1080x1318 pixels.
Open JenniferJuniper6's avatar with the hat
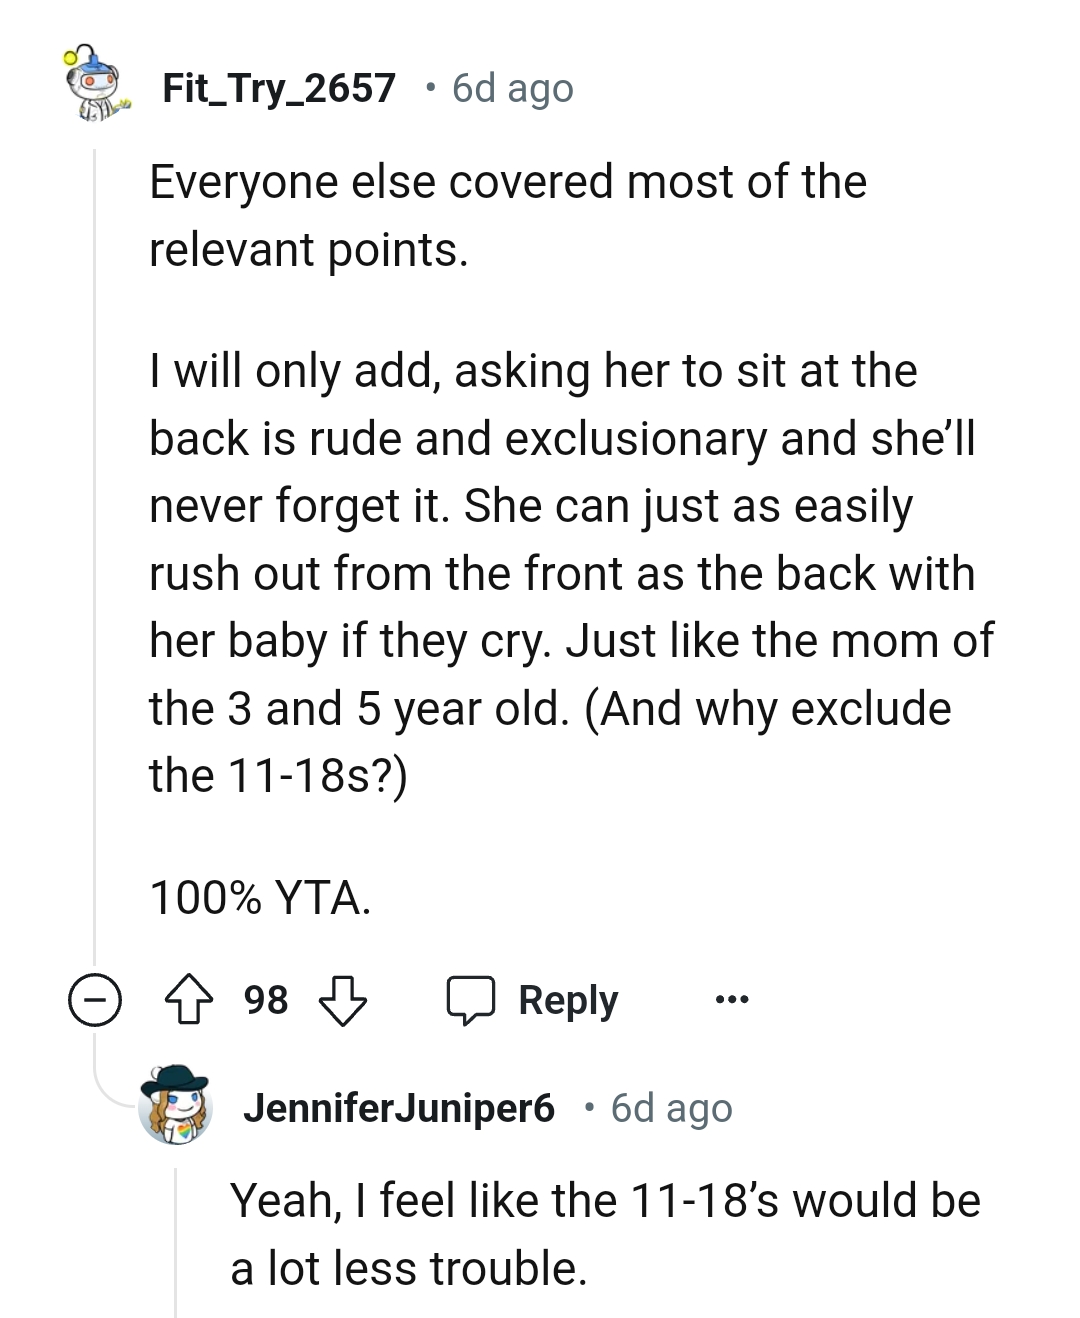177,1105
